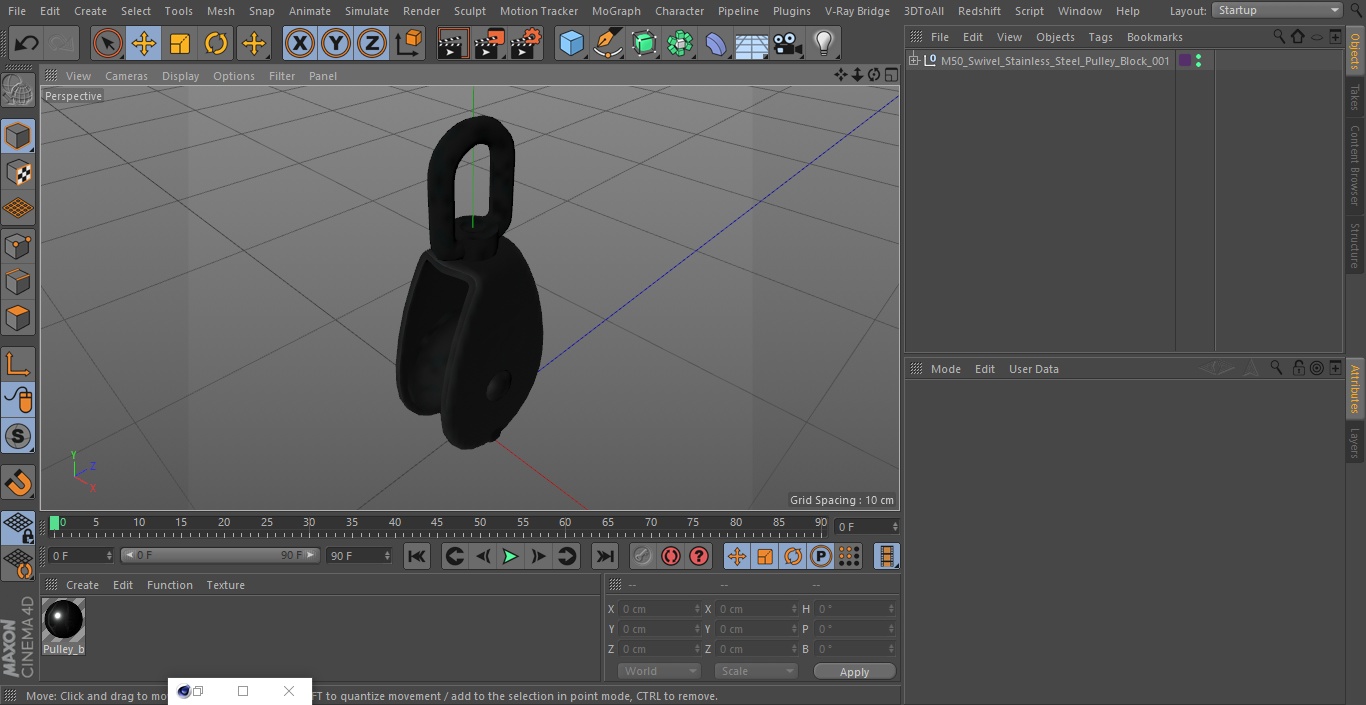1366x705 pixels.
Task: Switch to Points mode
Action: tap(18, 245)
